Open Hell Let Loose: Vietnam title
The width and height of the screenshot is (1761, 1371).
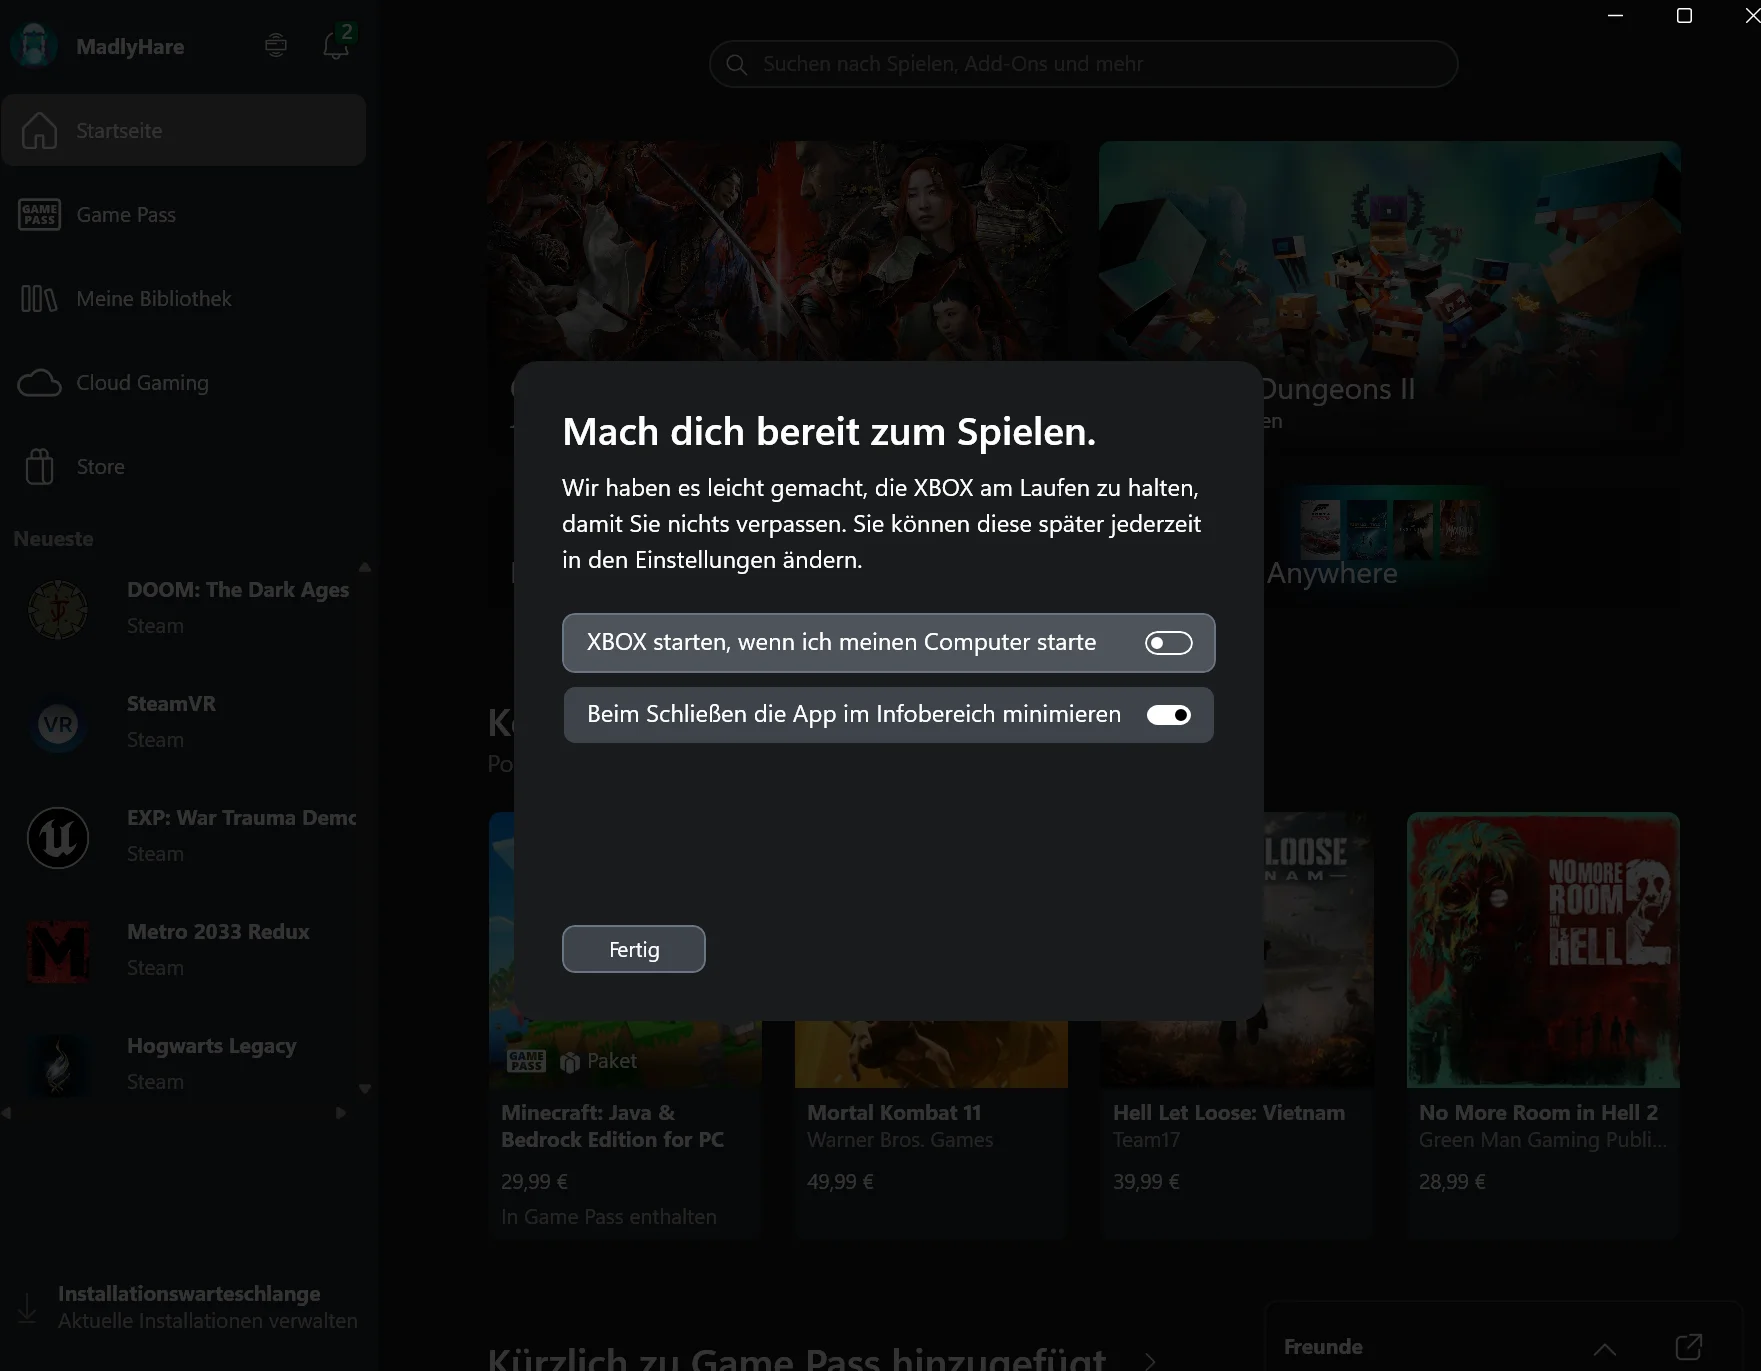pos(1229,1113)
